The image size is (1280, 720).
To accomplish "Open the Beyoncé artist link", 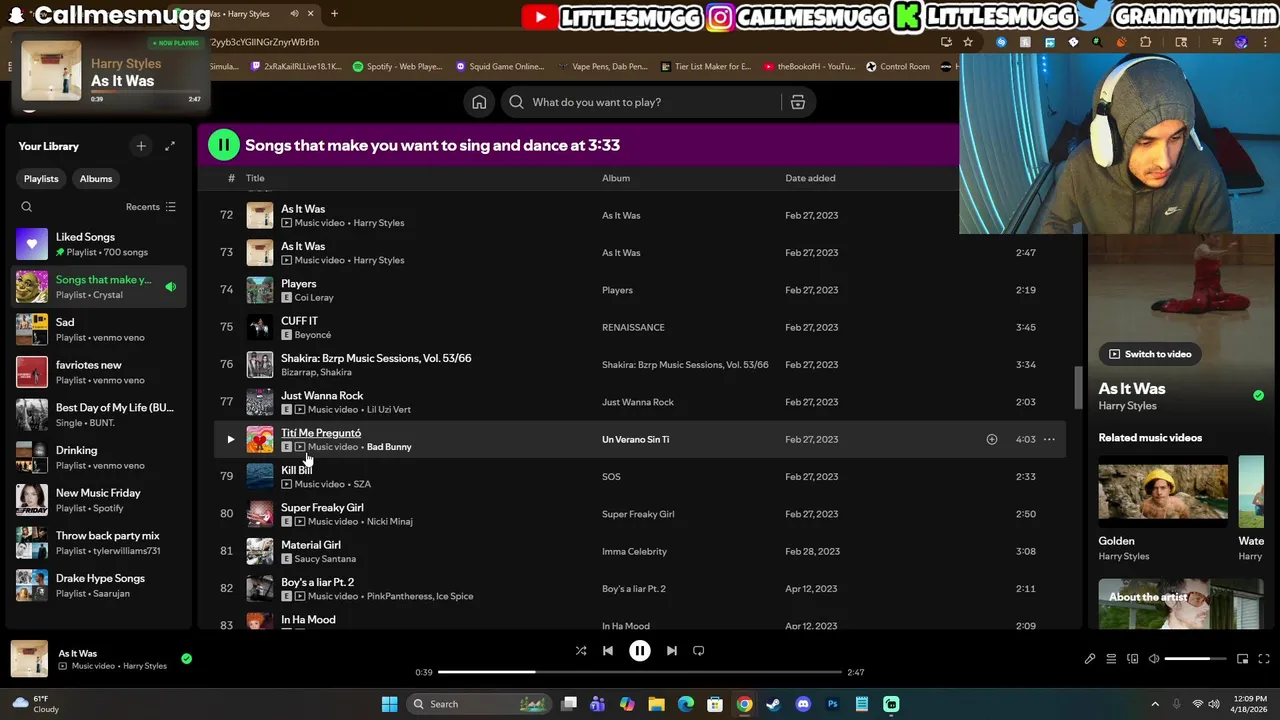I will coord(313,335).
